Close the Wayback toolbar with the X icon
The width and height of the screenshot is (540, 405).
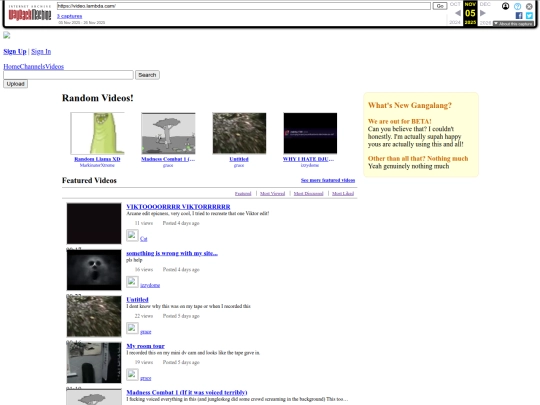(529, 6)
